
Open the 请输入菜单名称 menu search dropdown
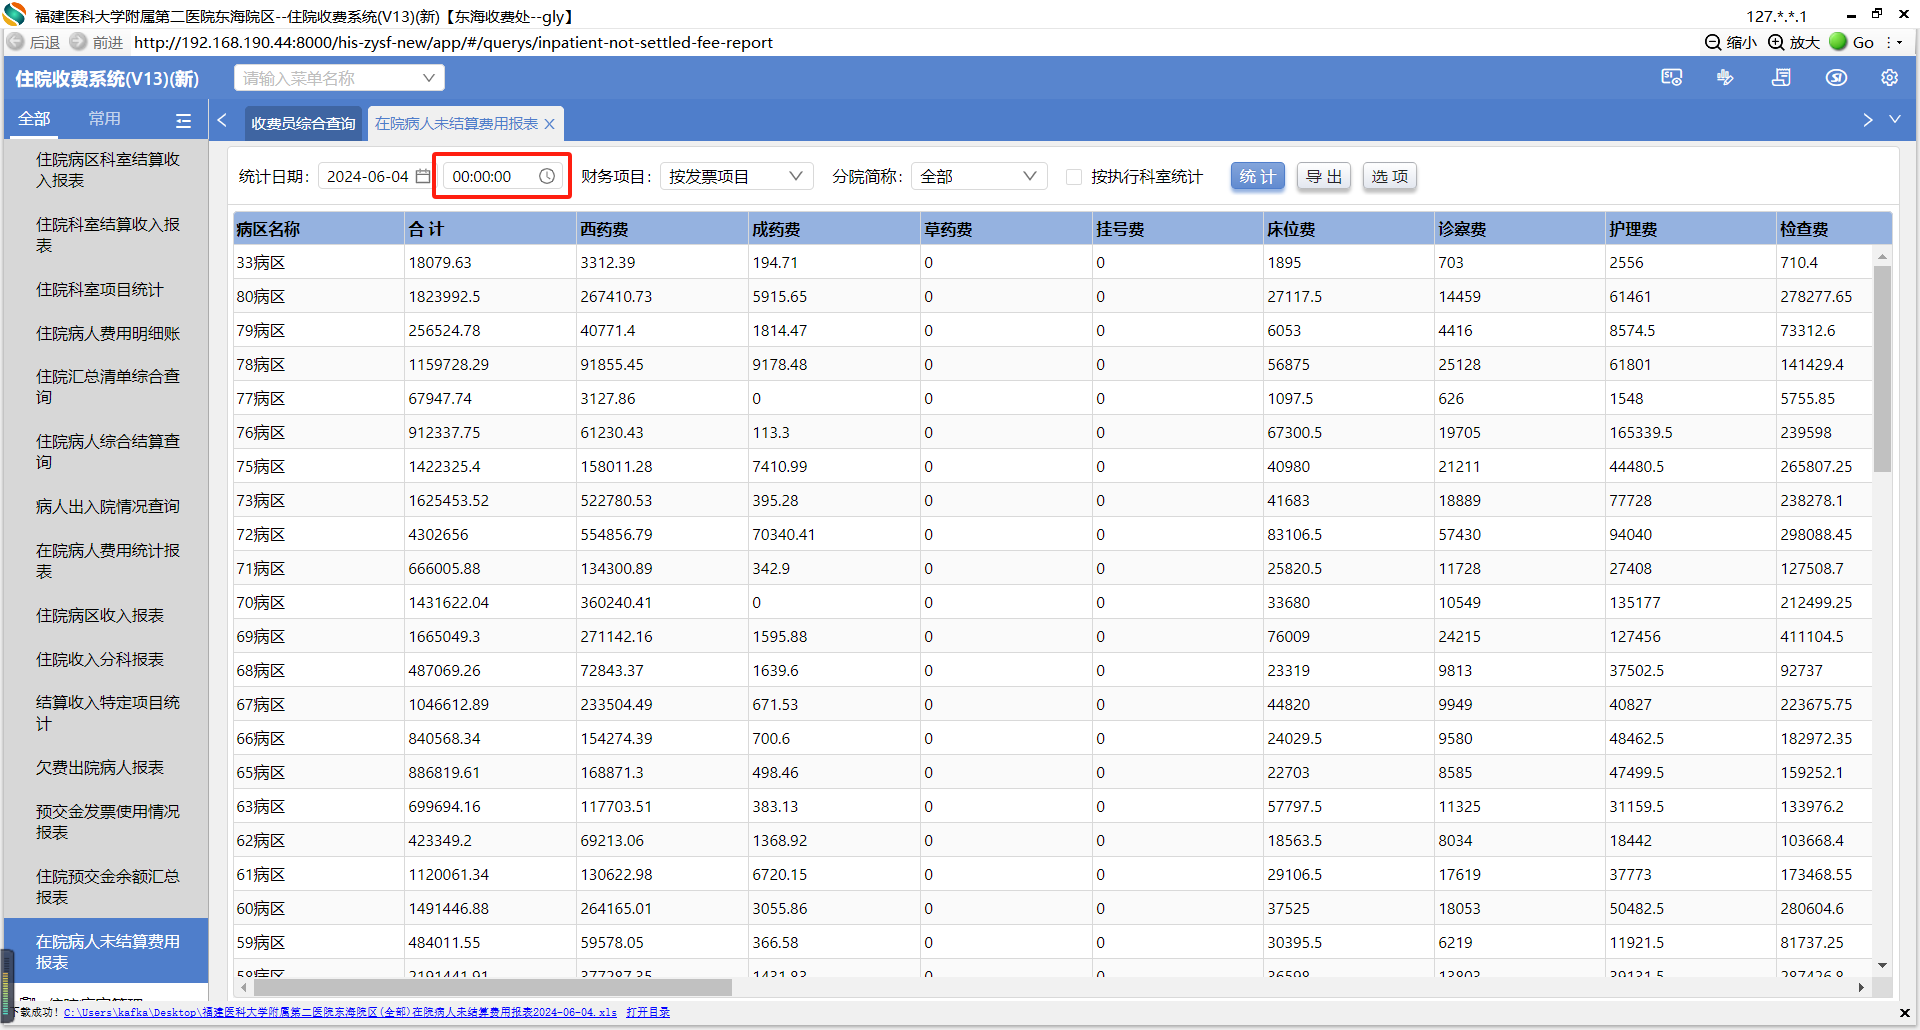pyautogui.click(x=339, y=78)
